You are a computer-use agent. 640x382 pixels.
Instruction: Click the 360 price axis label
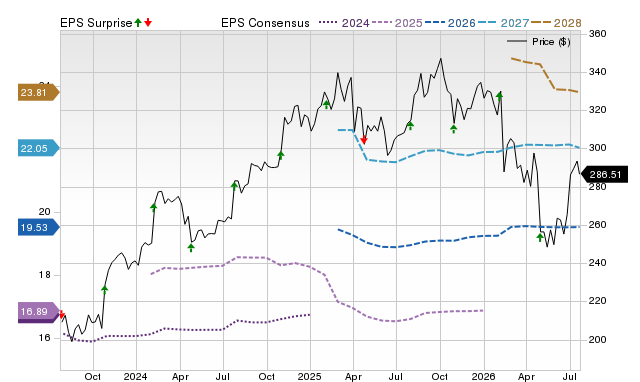point(597,34)
